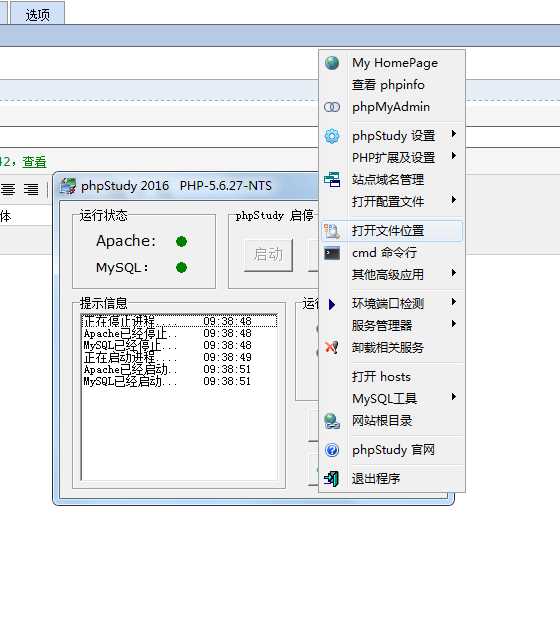Choose 退出程序 to quit phpStudy
Screen dimensions: 560x634
[392, 479]
